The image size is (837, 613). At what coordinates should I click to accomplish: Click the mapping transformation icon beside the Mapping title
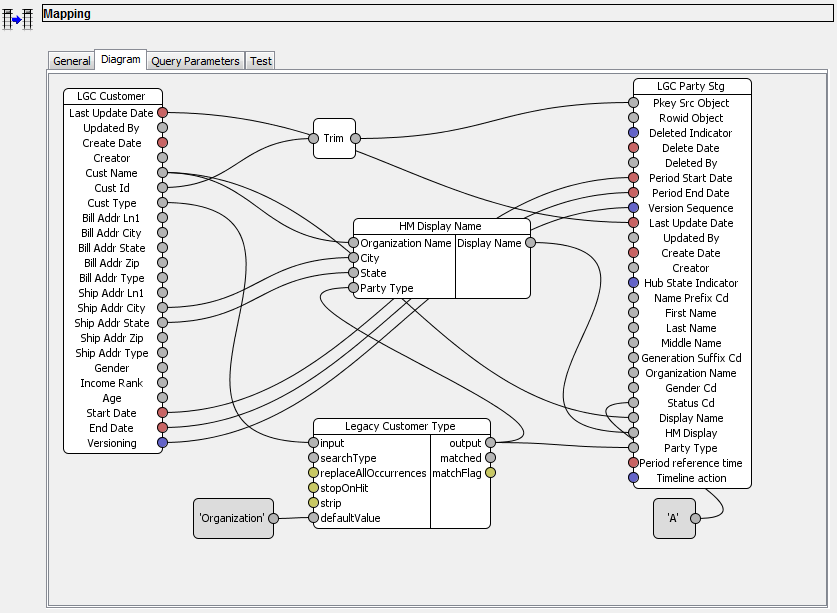click(x=17, y=14)
